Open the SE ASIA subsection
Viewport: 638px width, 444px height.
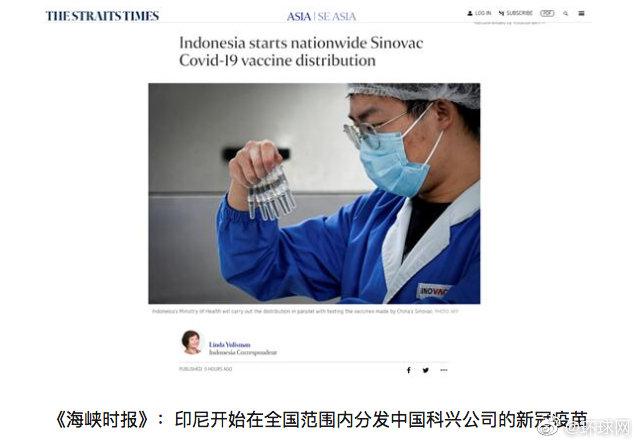[x=336, y=17]
